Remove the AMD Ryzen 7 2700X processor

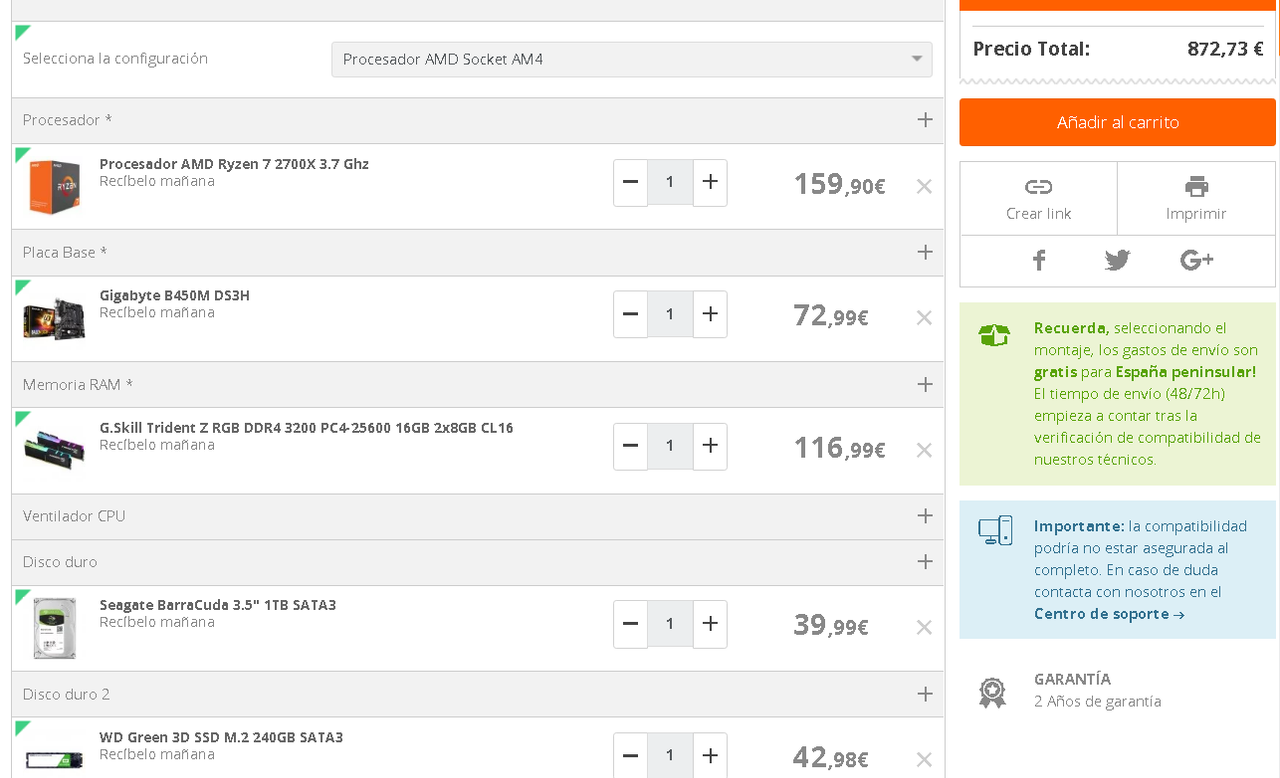click(x=924, y=186)
